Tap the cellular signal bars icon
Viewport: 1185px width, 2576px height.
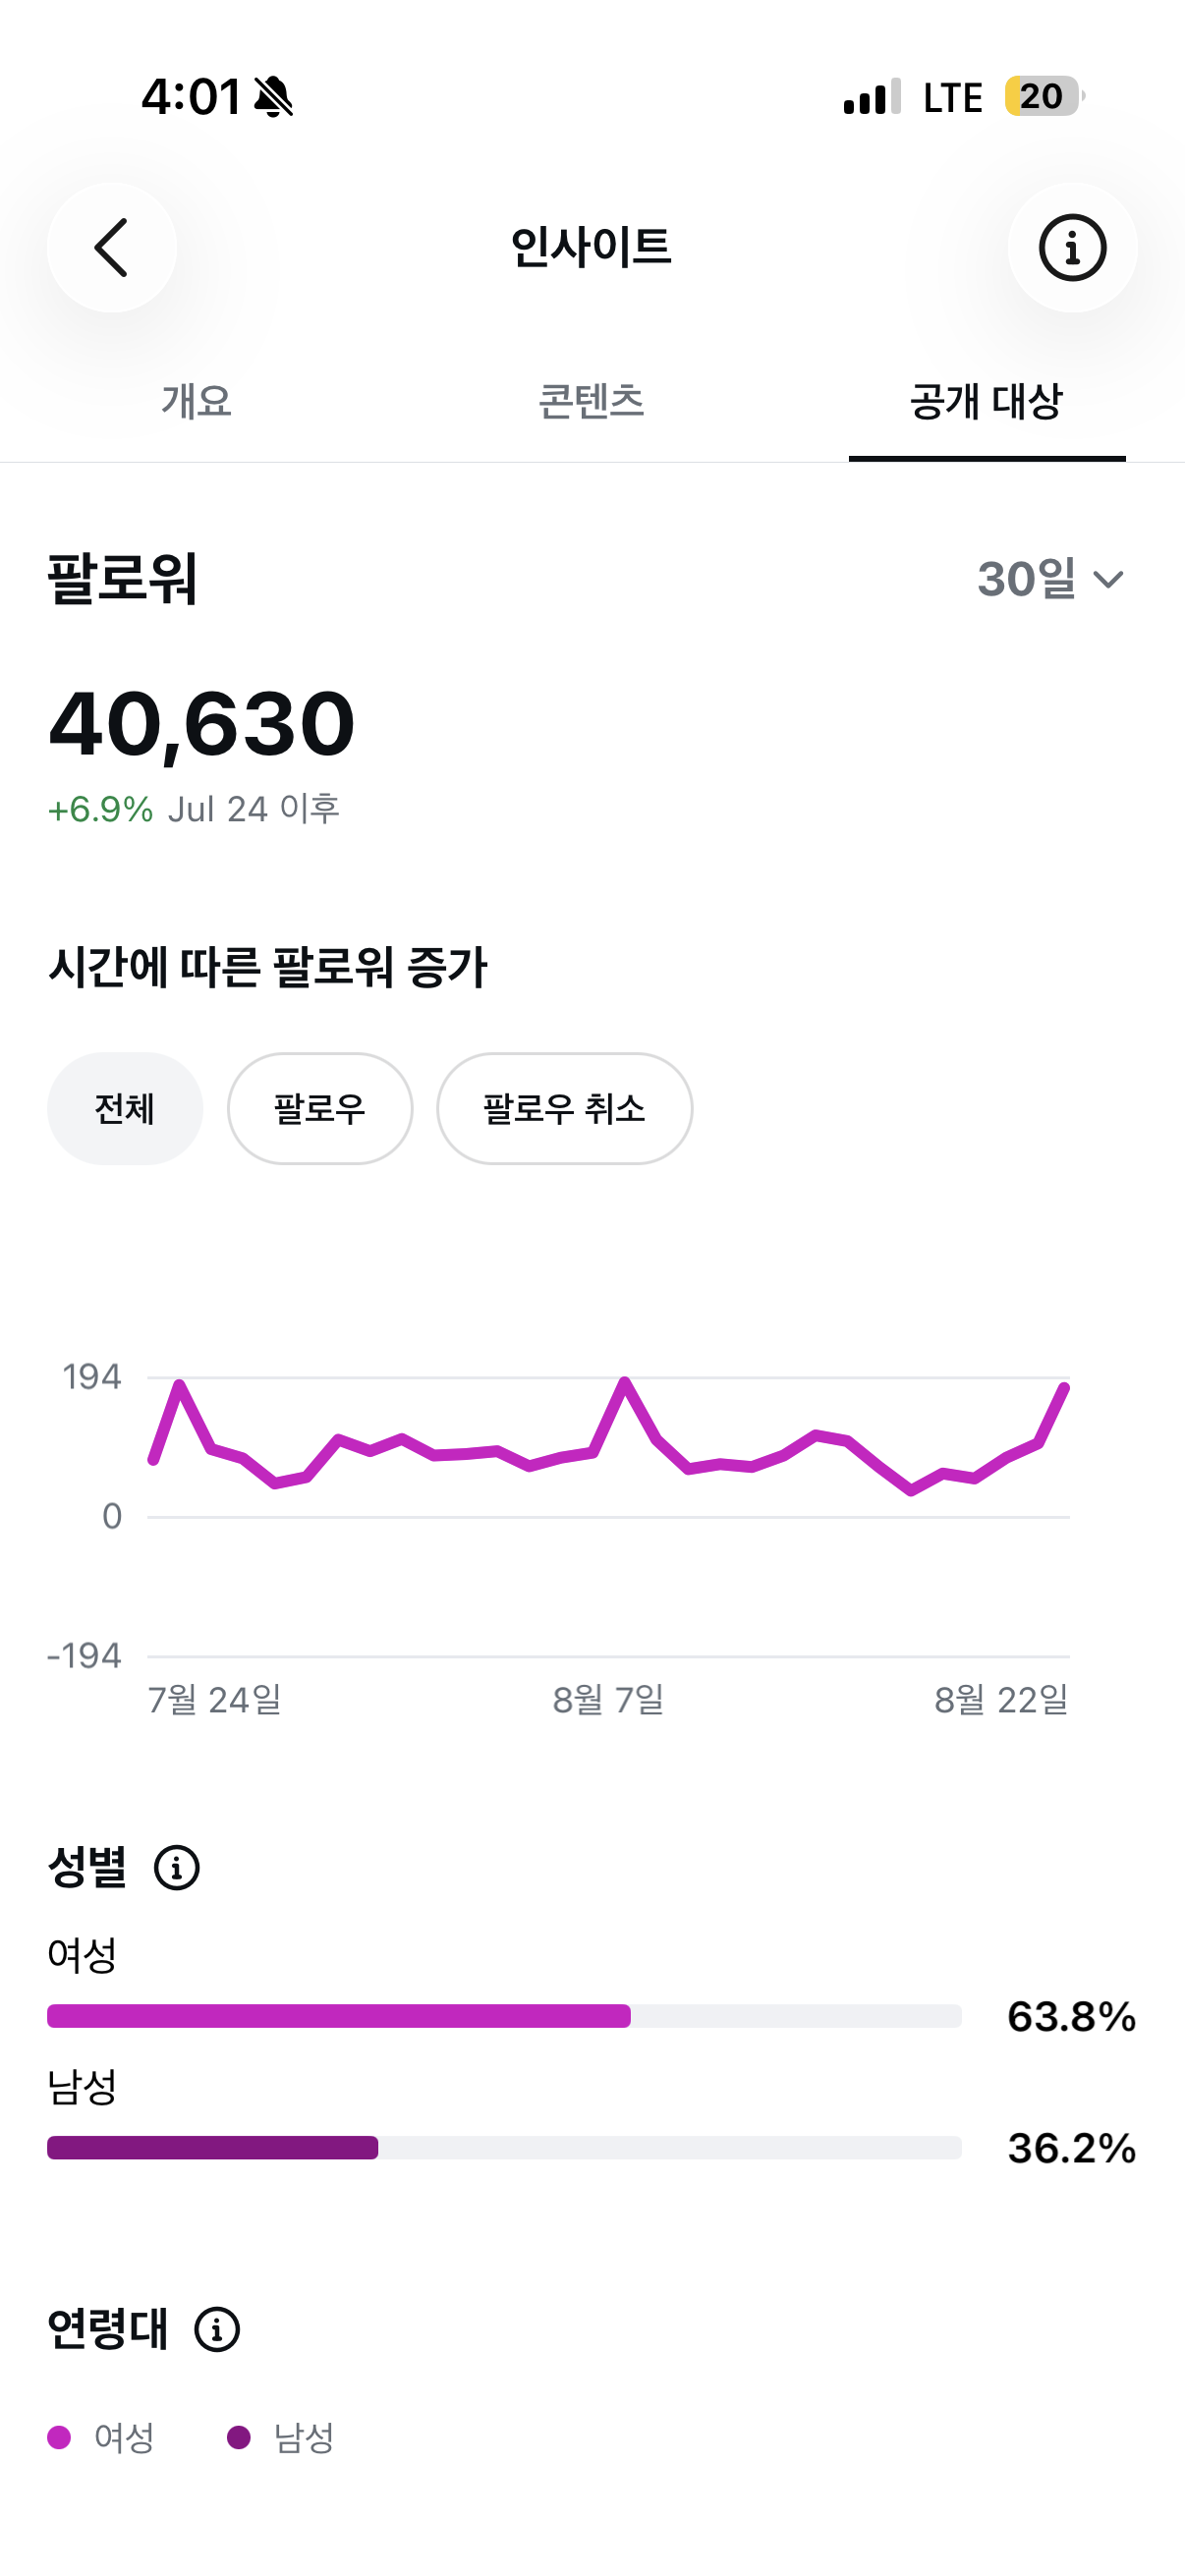(872, 97)
